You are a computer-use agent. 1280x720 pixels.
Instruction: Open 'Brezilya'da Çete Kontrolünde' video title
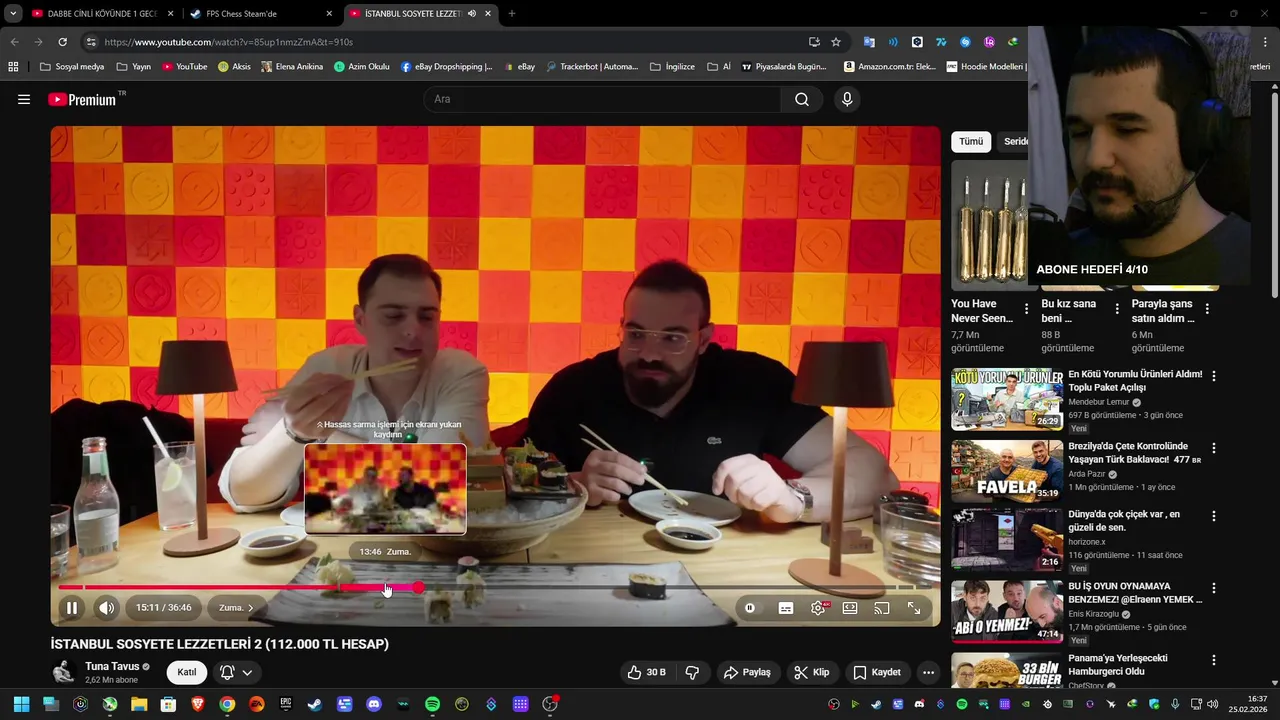[x=1134, y=452]
